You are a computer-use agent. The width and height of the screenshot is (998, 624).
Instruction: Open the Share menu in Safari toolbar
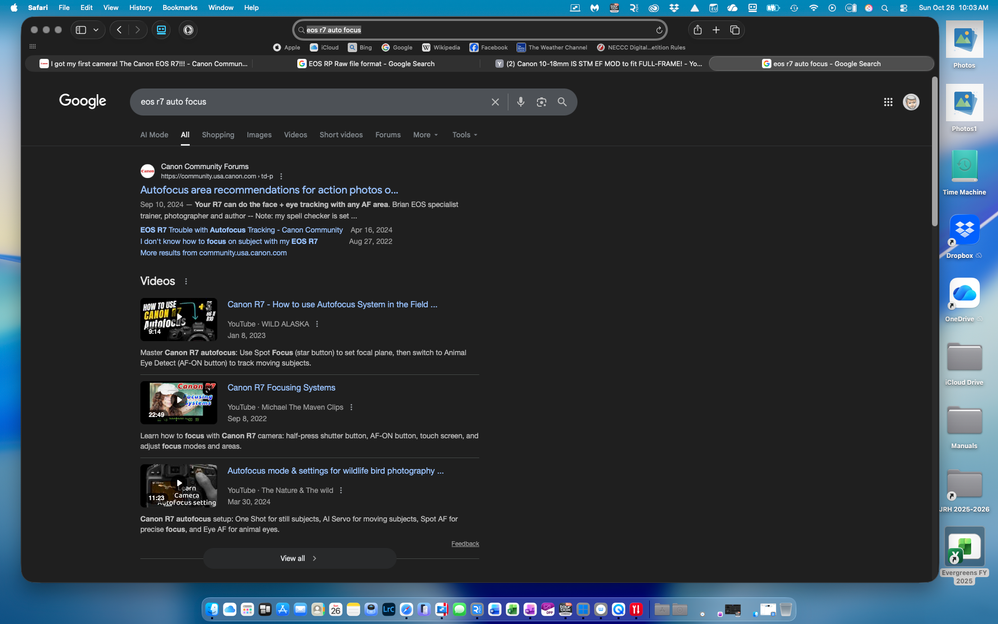698,29
